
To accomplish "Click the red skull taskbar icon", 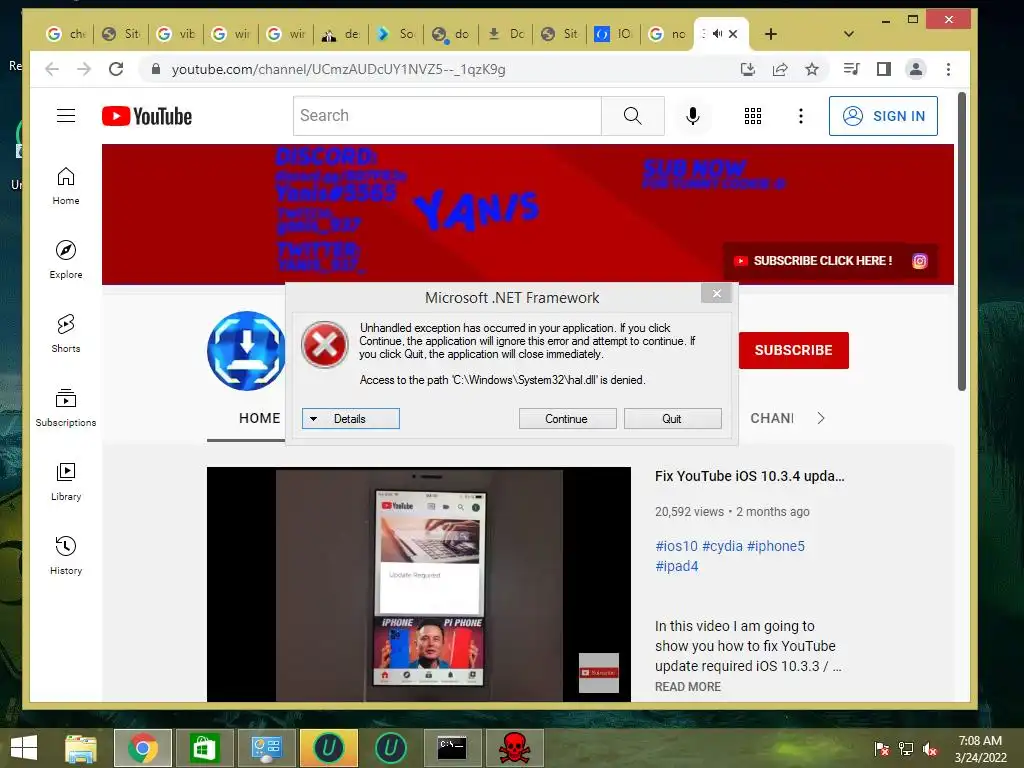I will tap(515, 748).
